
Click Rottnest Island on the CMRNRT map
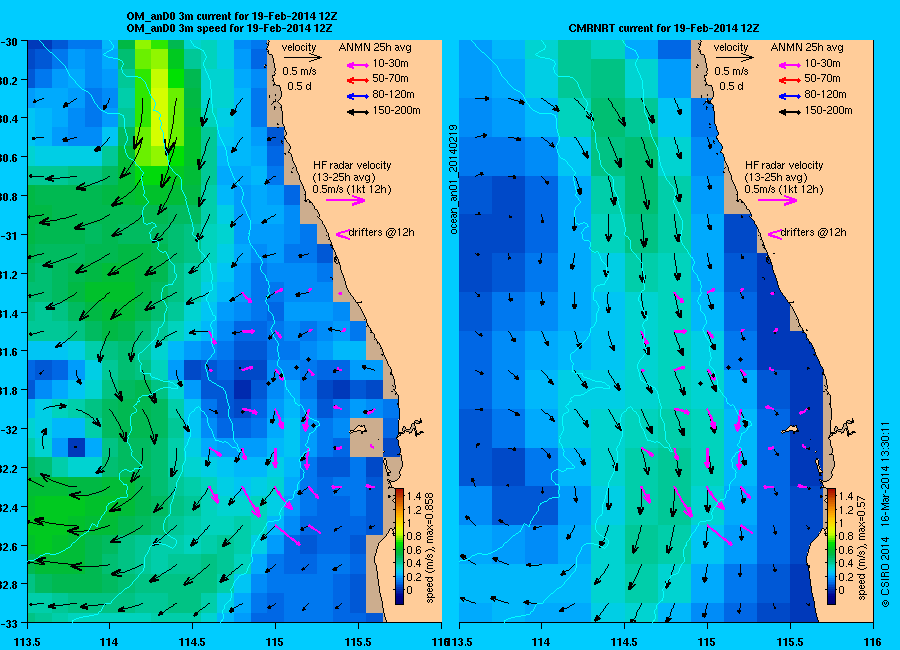point(792,429)
